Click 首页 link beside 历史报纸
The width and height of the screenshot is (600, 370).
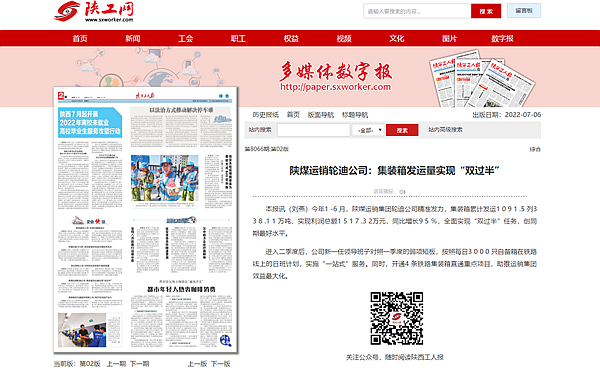293,115
